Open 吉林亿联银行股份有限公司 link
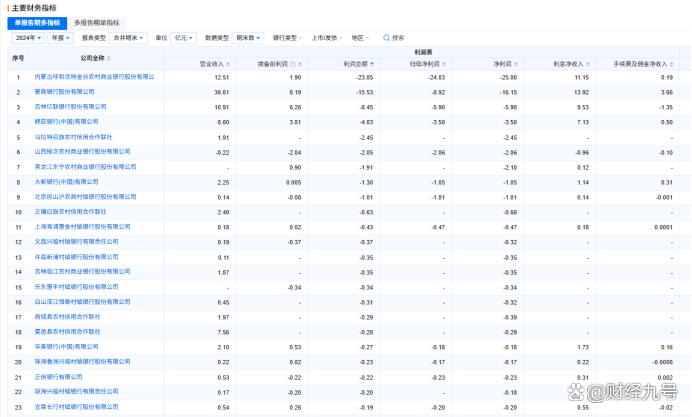Image resolution: width=692 pixels, height=417 pixels. (x=71, y=107)
